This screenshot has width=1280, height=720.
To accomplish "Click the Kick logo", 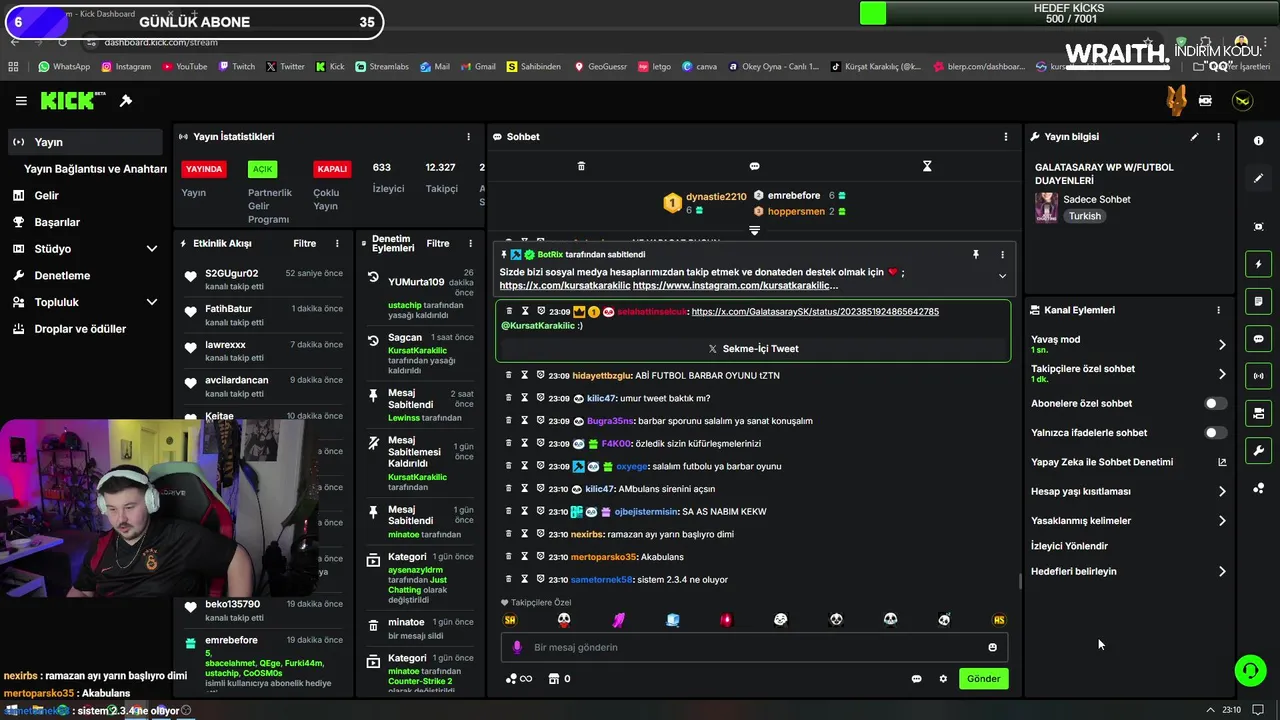I will pyautogui.click(x=73, y=100).
